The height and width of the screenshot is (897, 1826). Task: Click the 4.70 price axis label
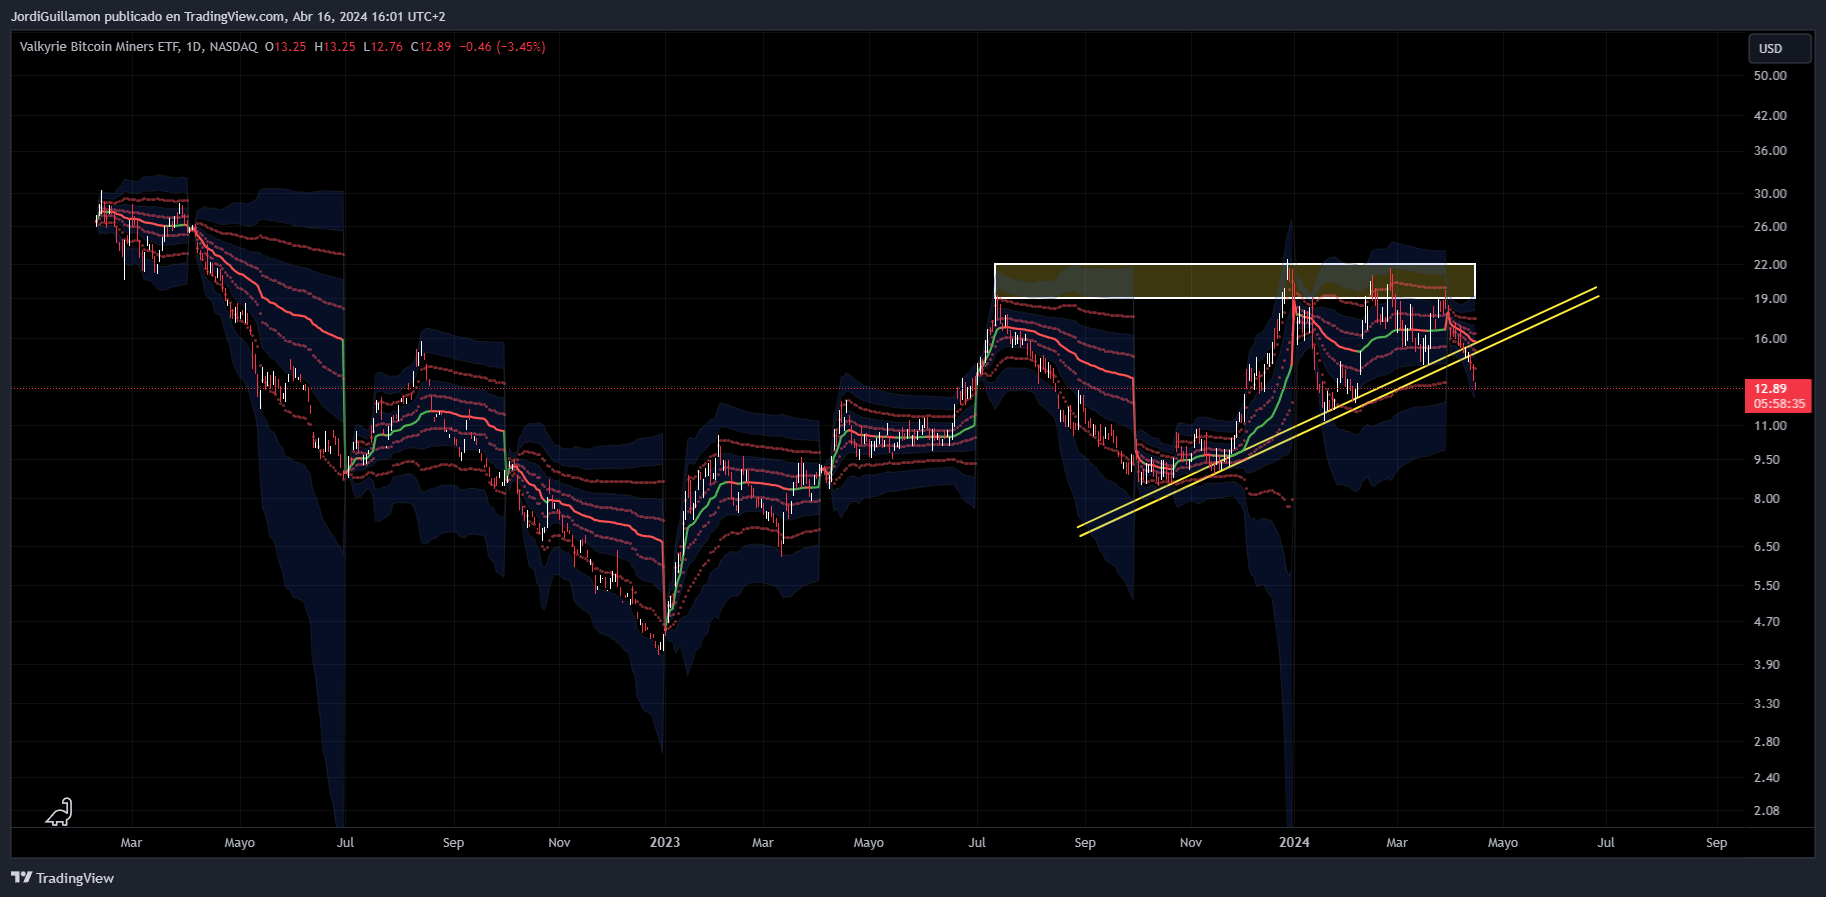pyautogui.click(x=1767, y=622)
